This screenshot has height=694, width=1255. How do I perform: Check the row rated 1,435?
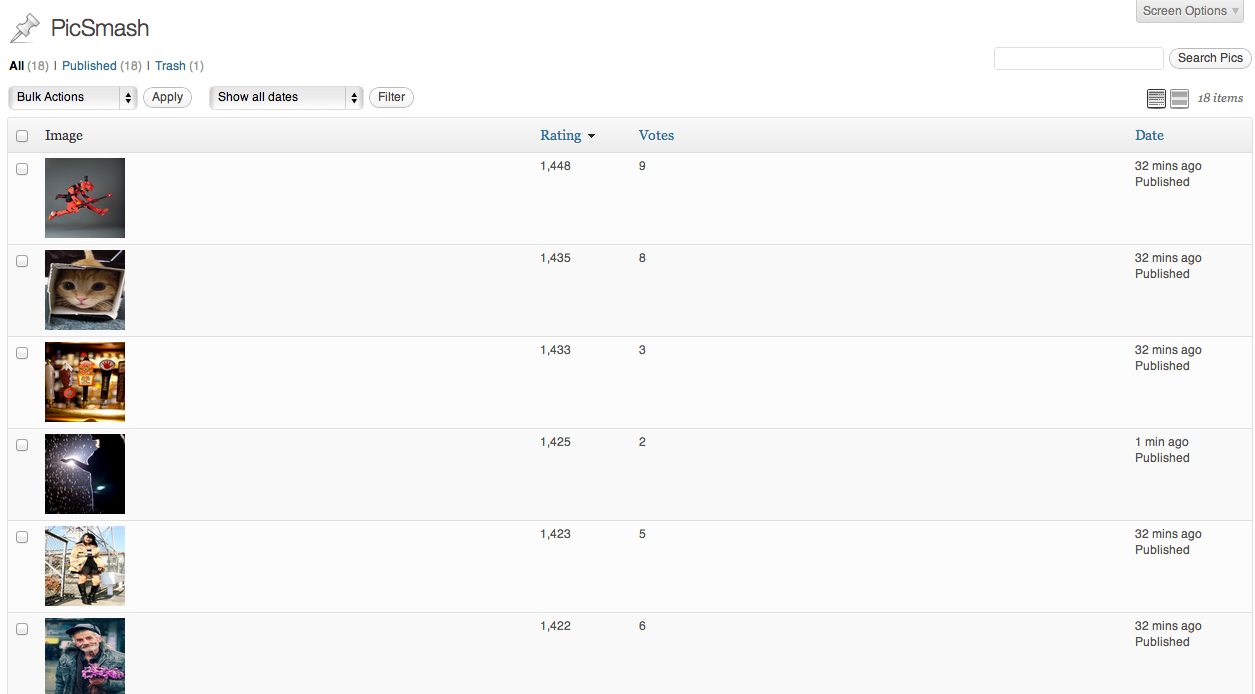point(22,261)
